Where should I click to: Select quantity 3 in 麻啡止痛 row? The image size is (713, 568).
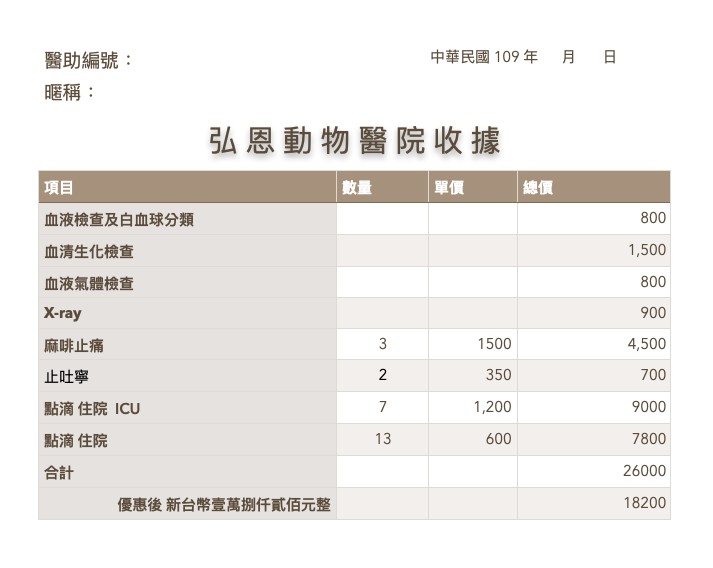click(x=382, y=344)
